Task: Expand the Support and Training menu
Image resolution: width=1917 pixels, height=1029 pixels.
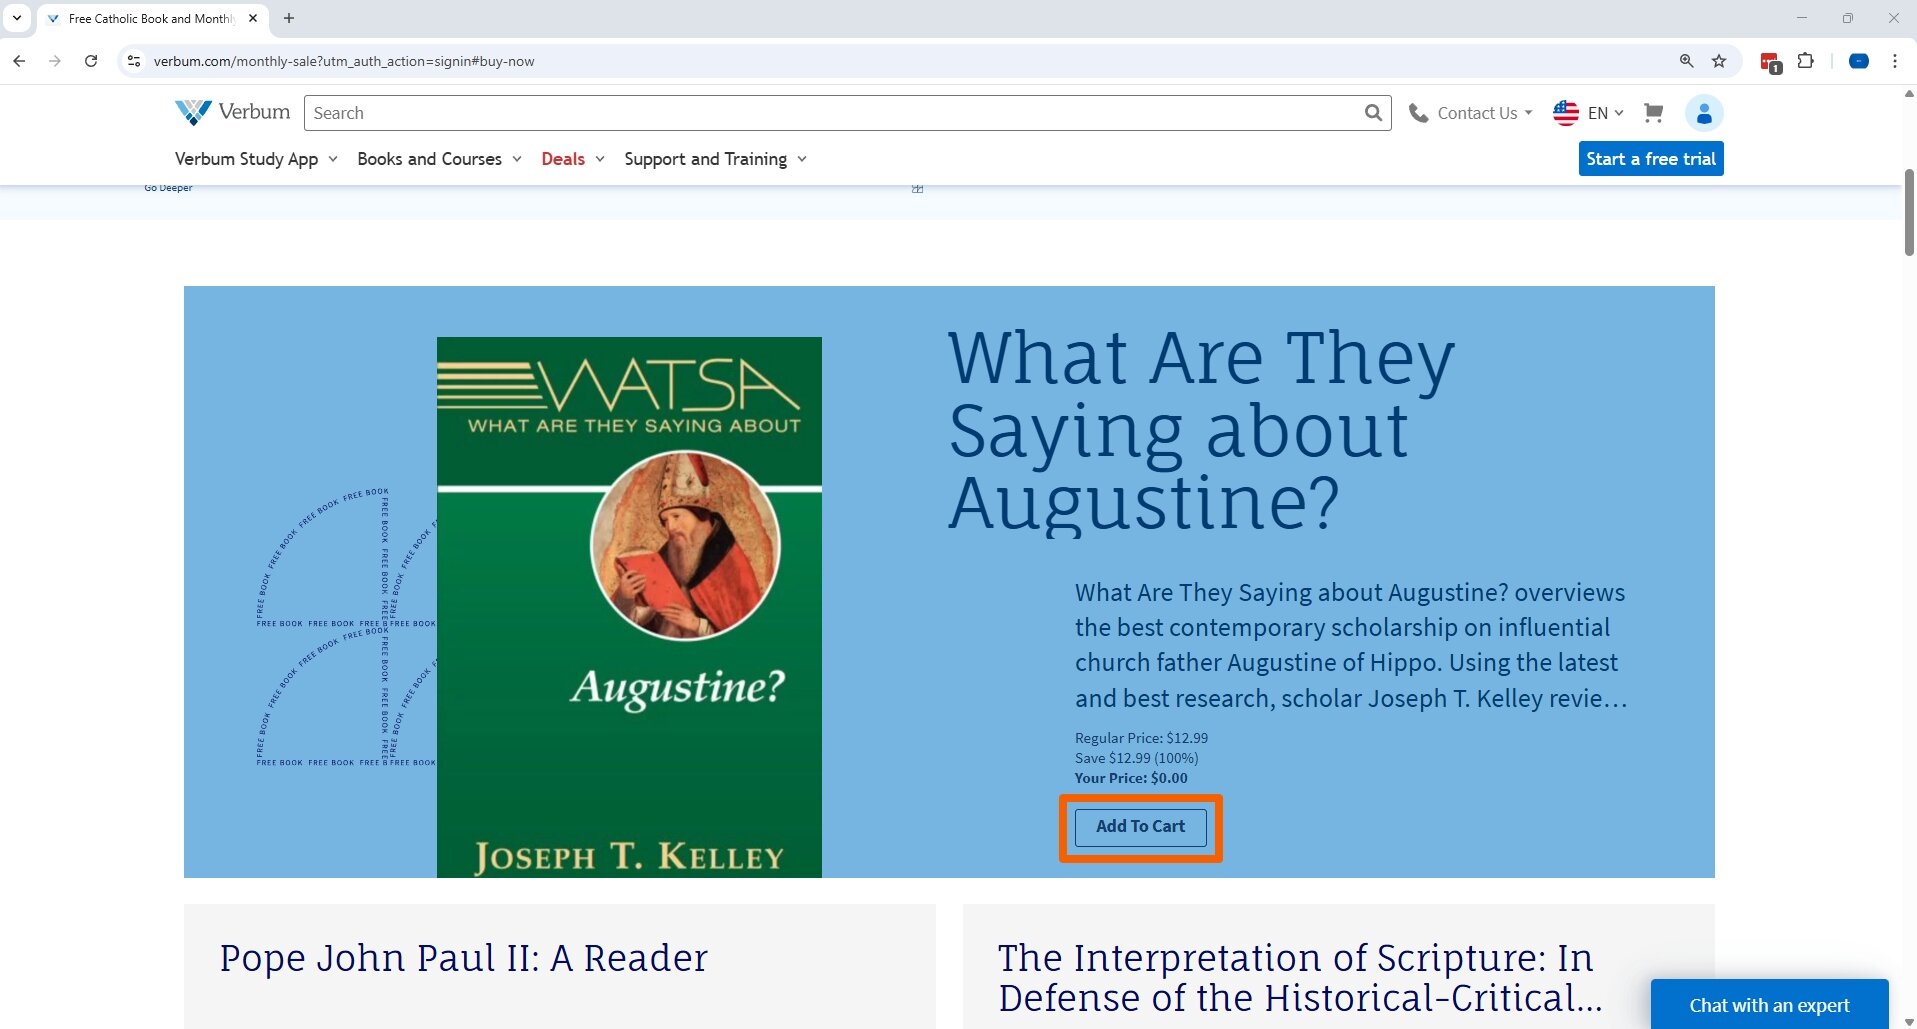Action: 715,159
